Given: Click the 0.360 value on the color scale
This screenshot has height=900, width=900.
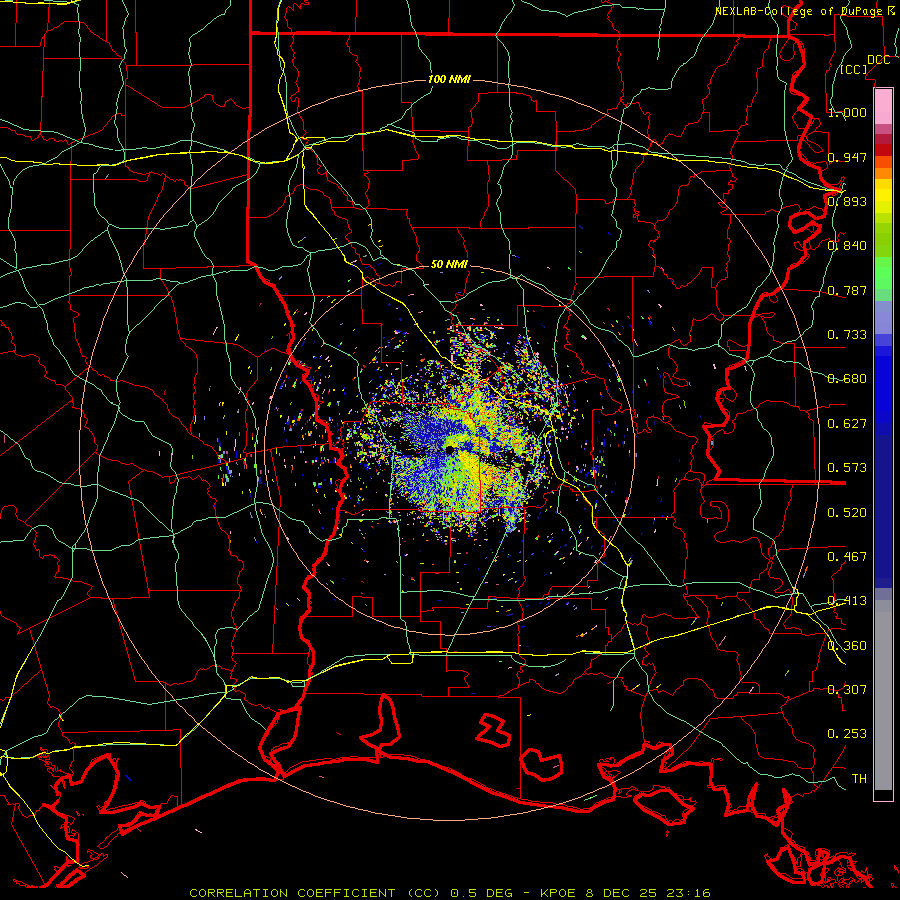Looking at the screenshot, I should click(x=847, y=646).
